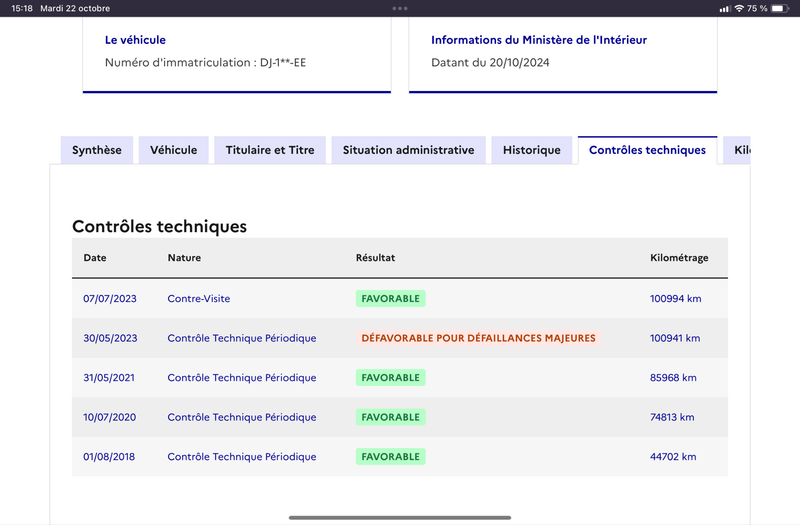Go to the Historique tab
The image size is (800, 525).
click(x=532, y=150)
